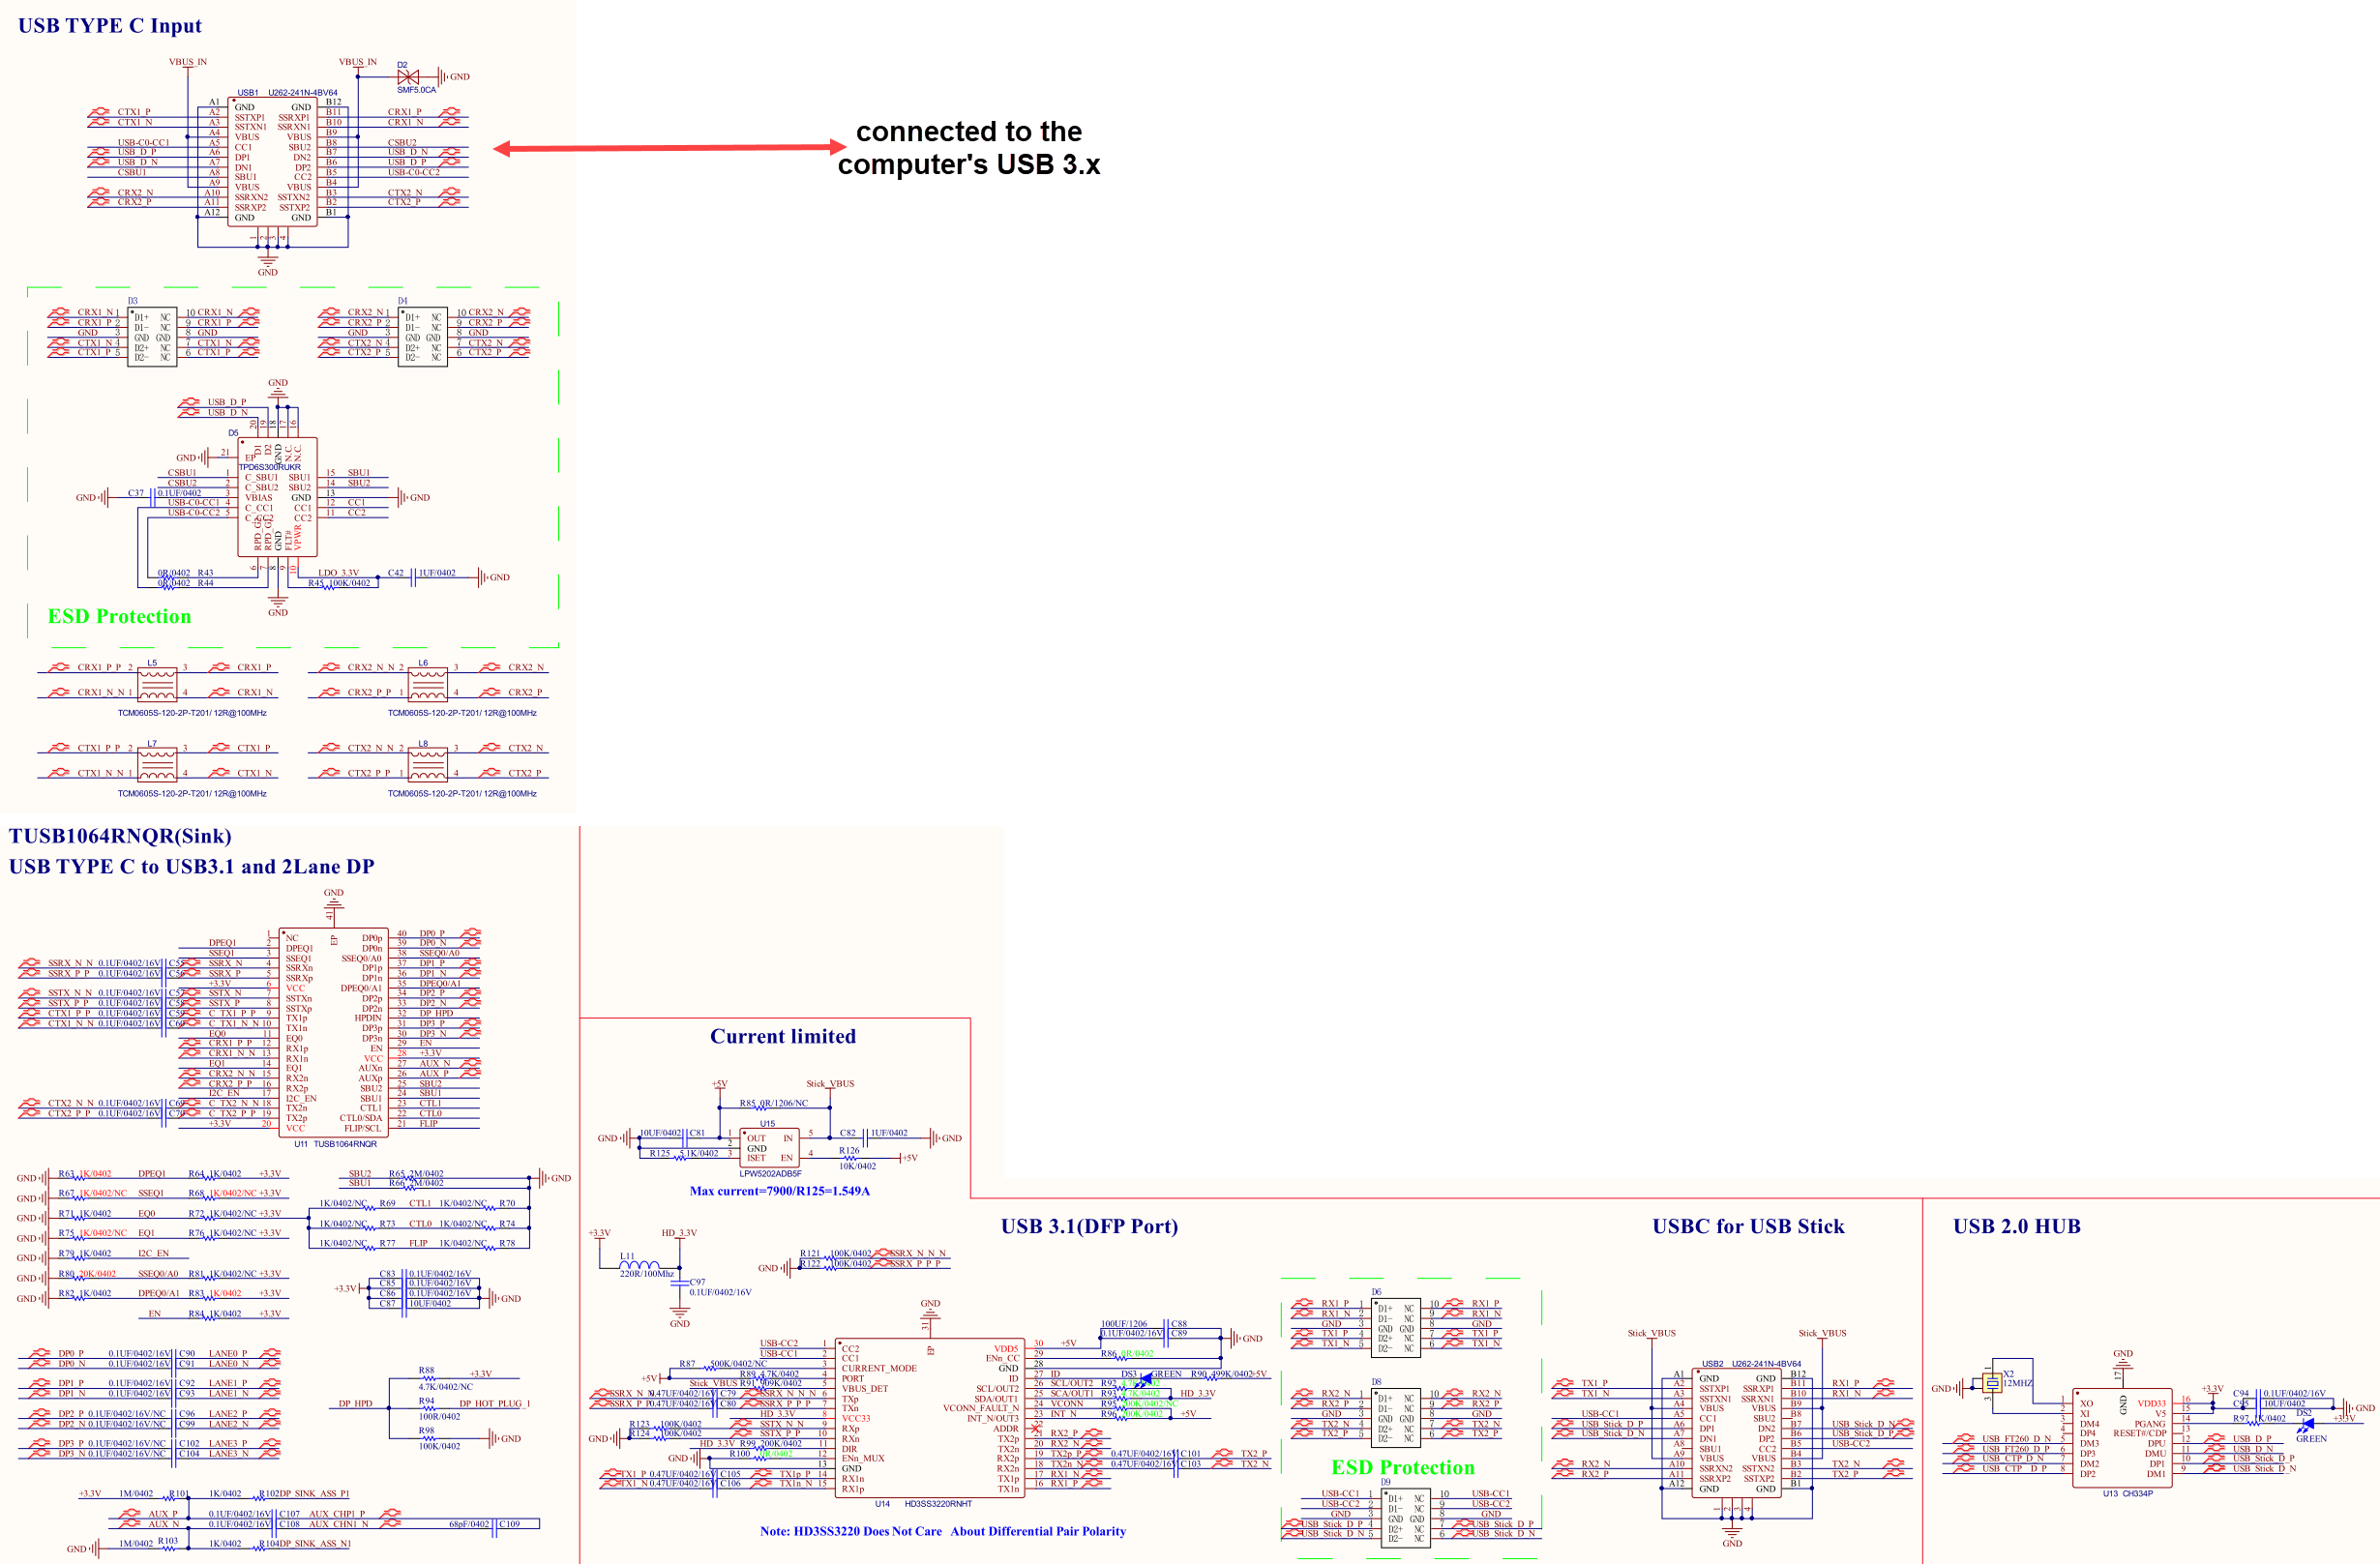Click the LANE0_P net label
Screen dimensions: 2380x1564
click(228, 1354)
